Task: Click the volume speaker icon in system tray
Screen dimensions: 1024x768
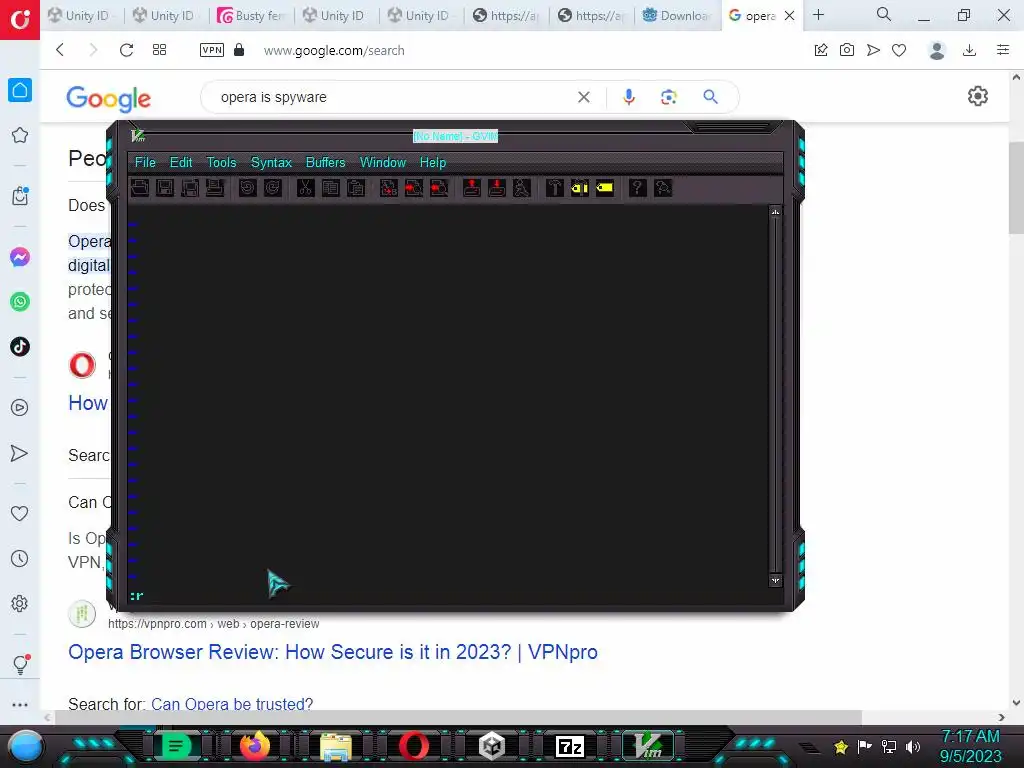Action: point(913,746)
